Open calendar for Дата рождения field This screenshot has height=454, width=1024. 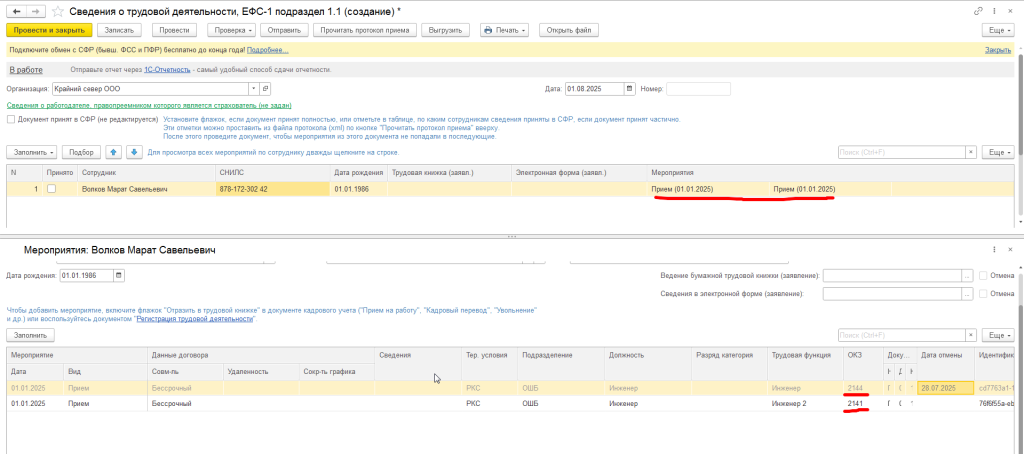tap(119, 275)
